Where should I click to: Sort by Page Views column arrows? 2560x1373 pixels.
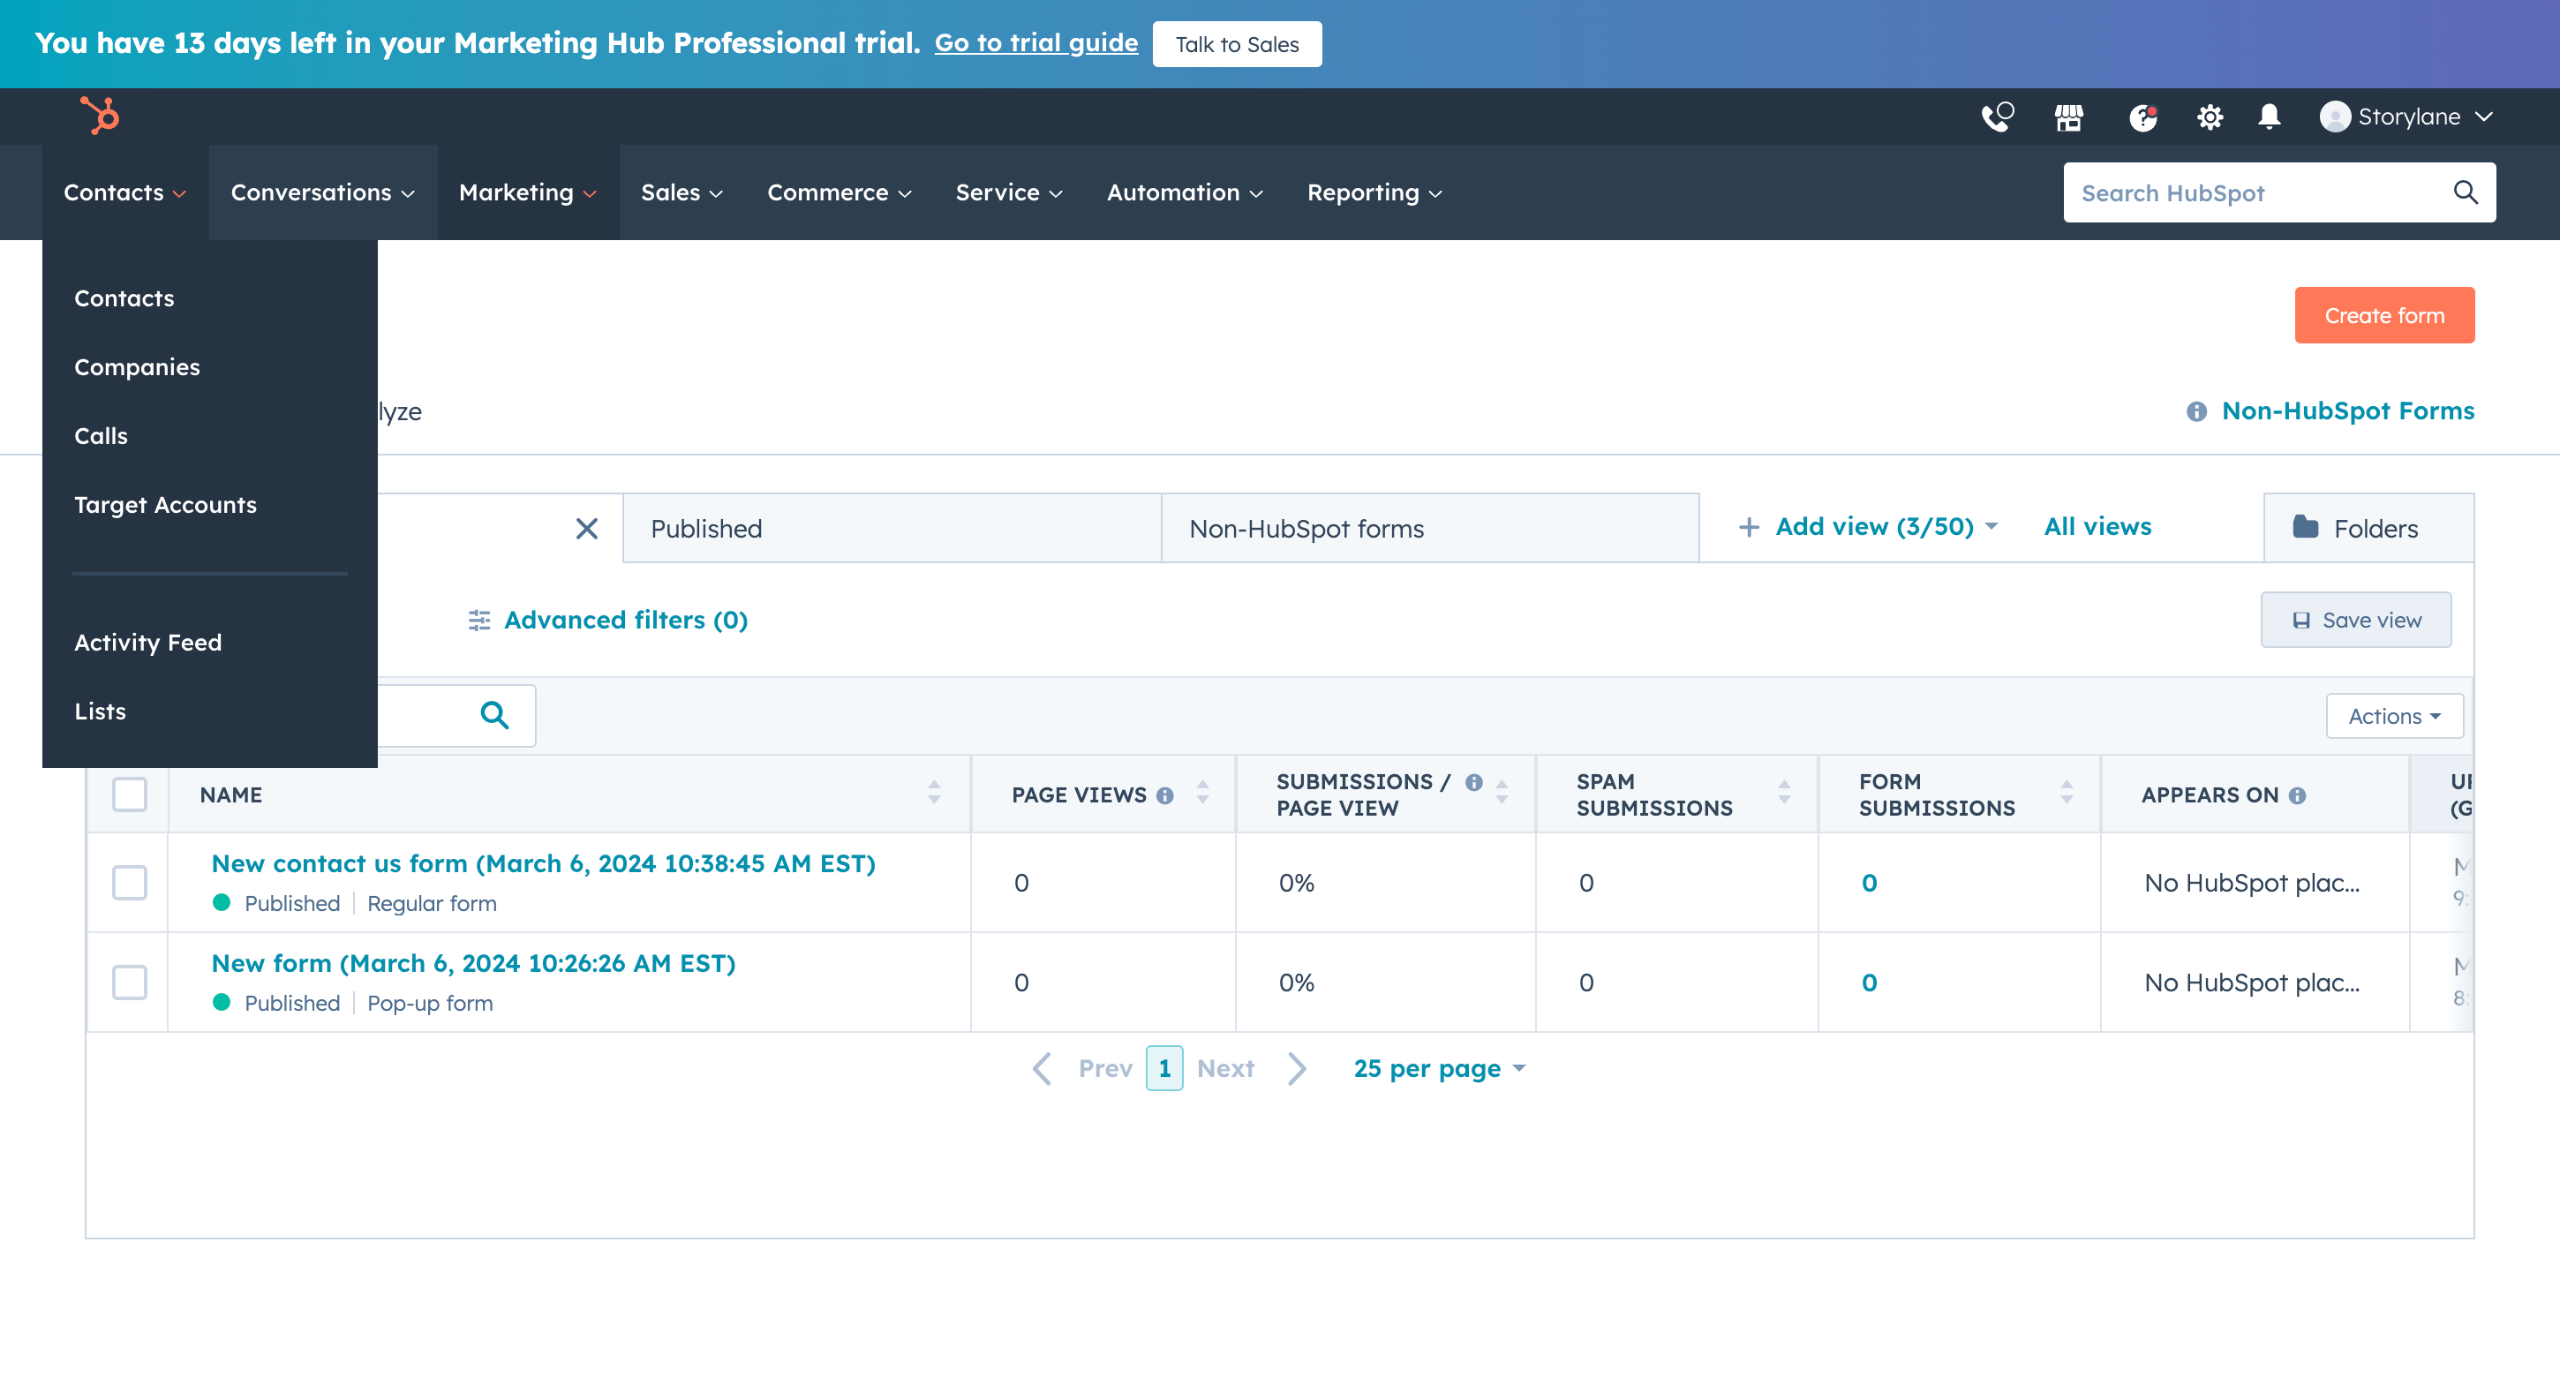click(1203, 793)
